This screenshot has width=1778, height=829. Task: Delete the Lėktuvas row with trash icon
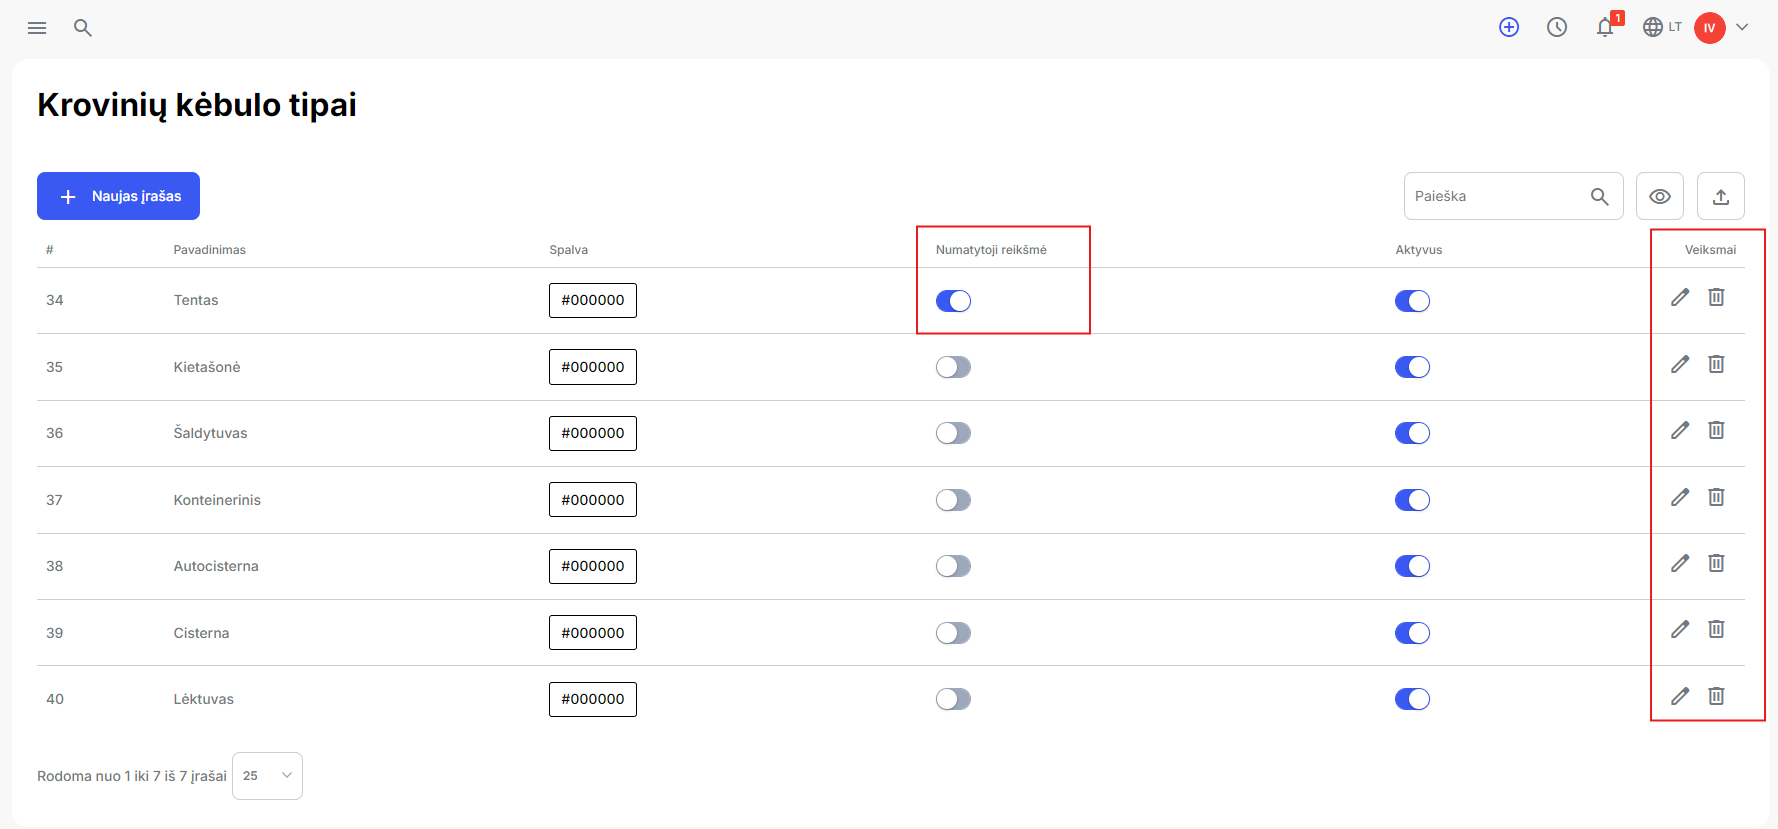click(1716, 696)
